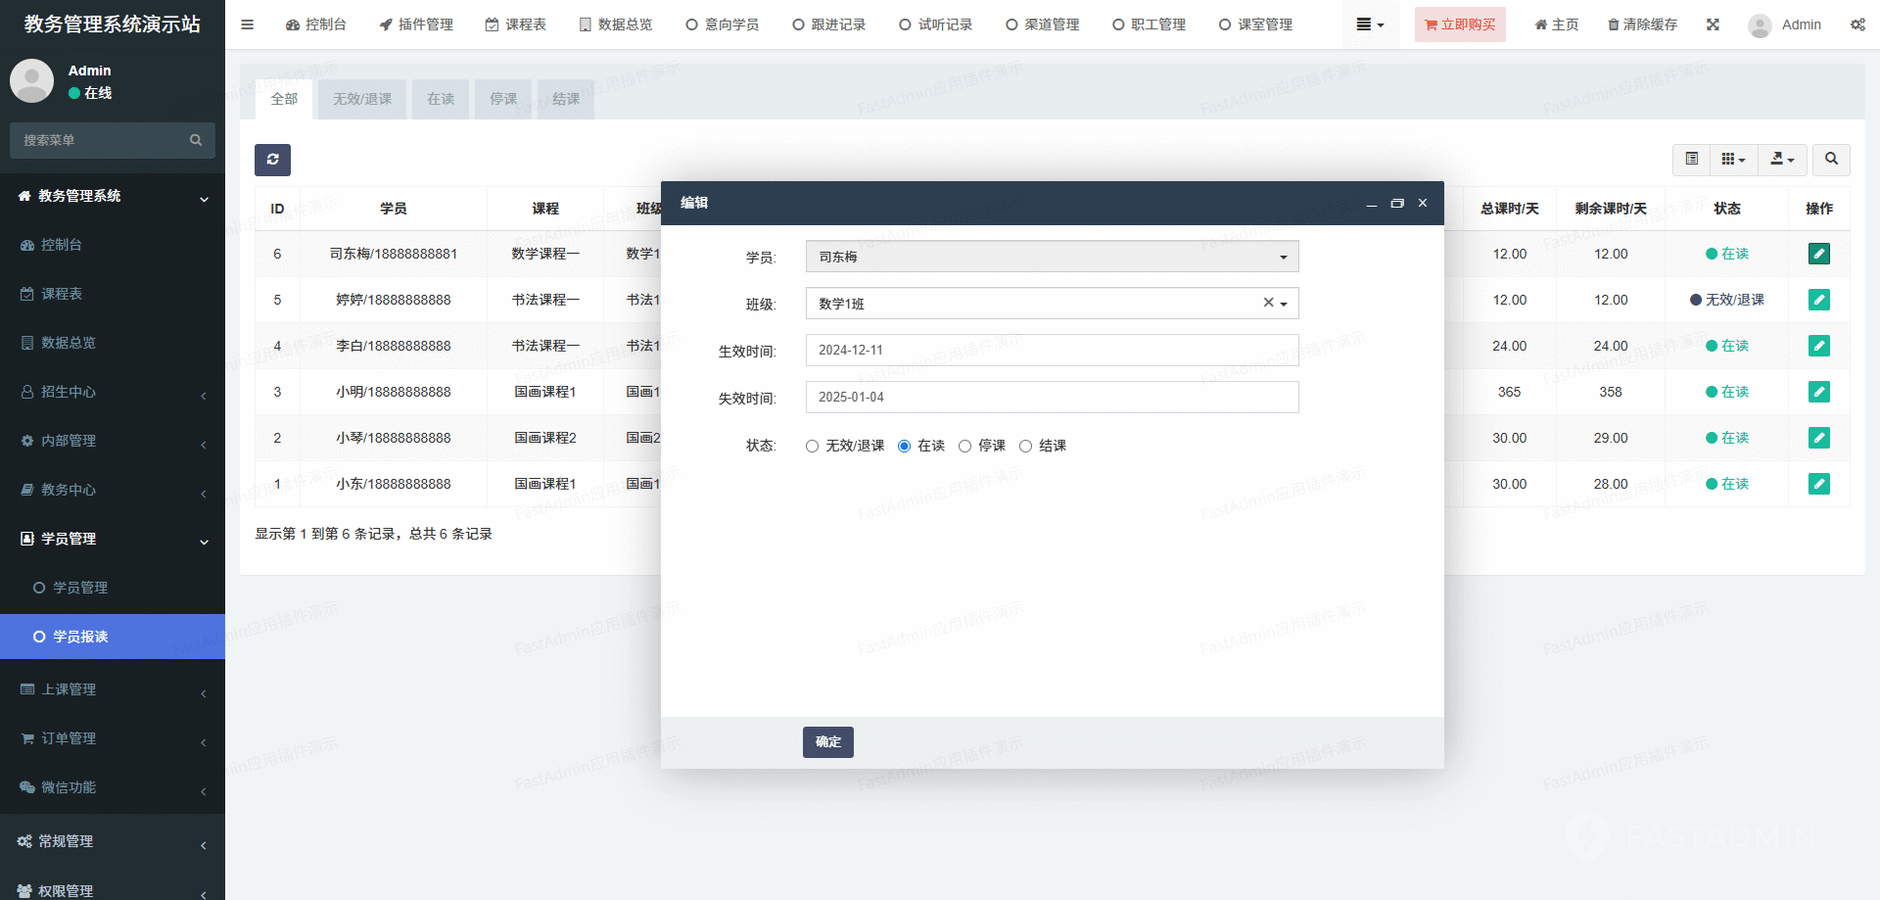Select the 结课 status radio button

[x=1025, y=446]
